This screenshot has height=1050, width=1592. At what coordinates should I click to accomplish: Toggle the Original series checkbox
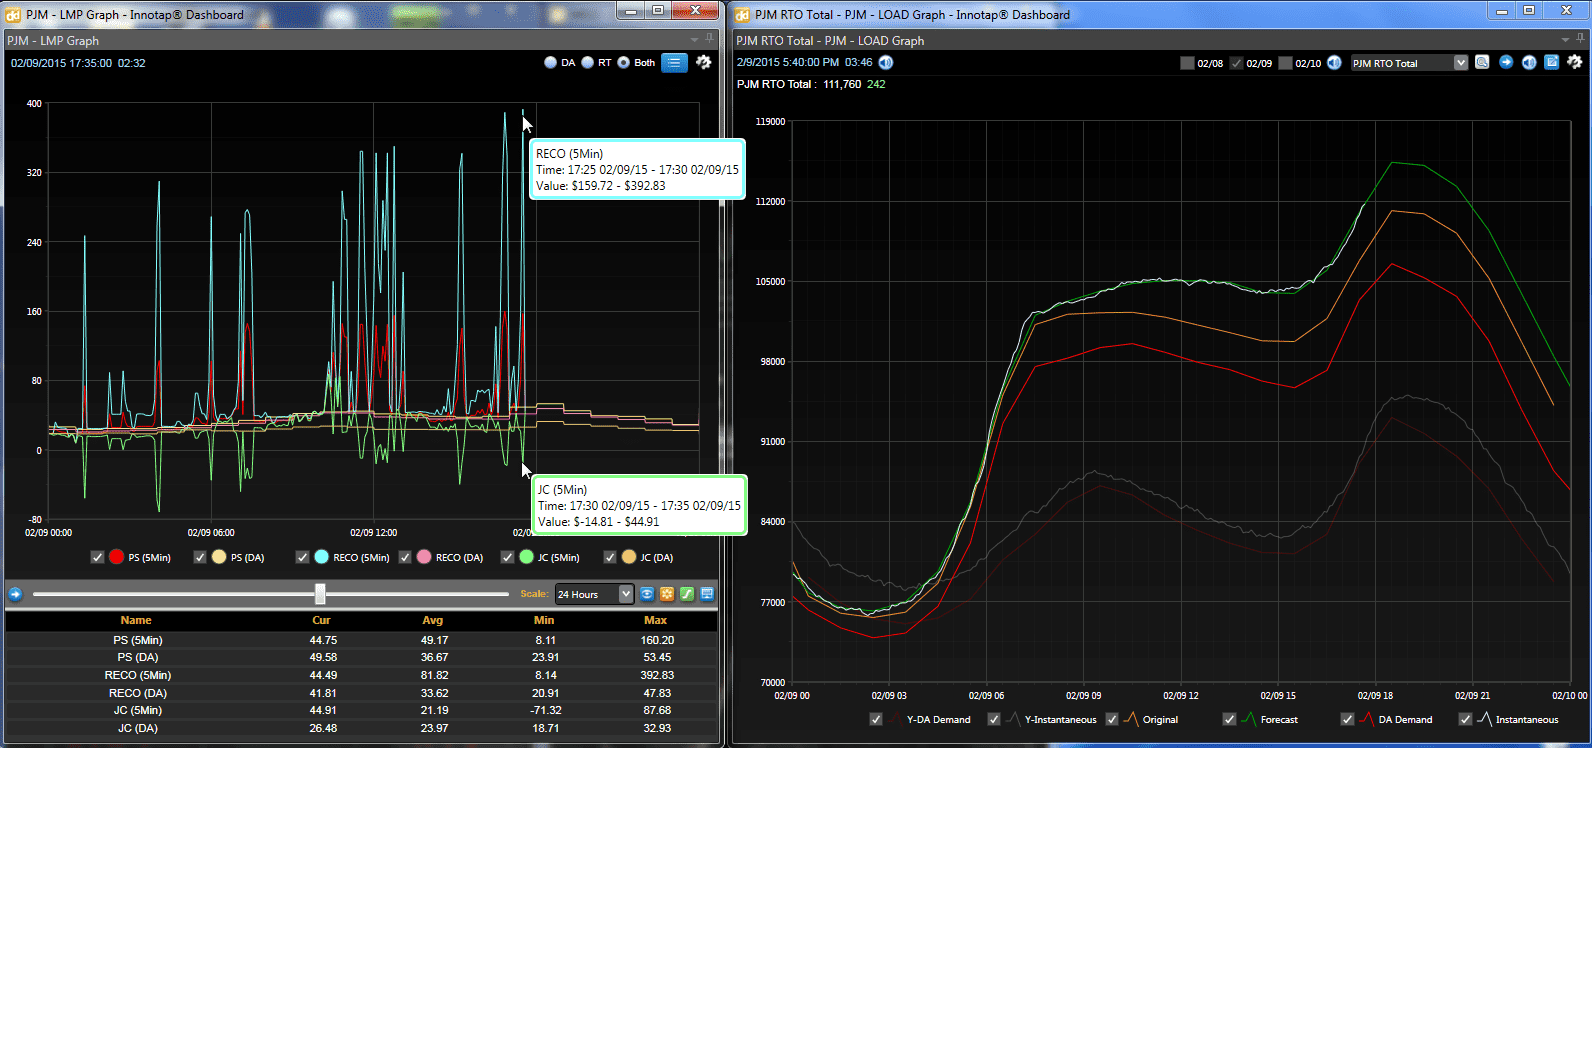coord(1112,719)
